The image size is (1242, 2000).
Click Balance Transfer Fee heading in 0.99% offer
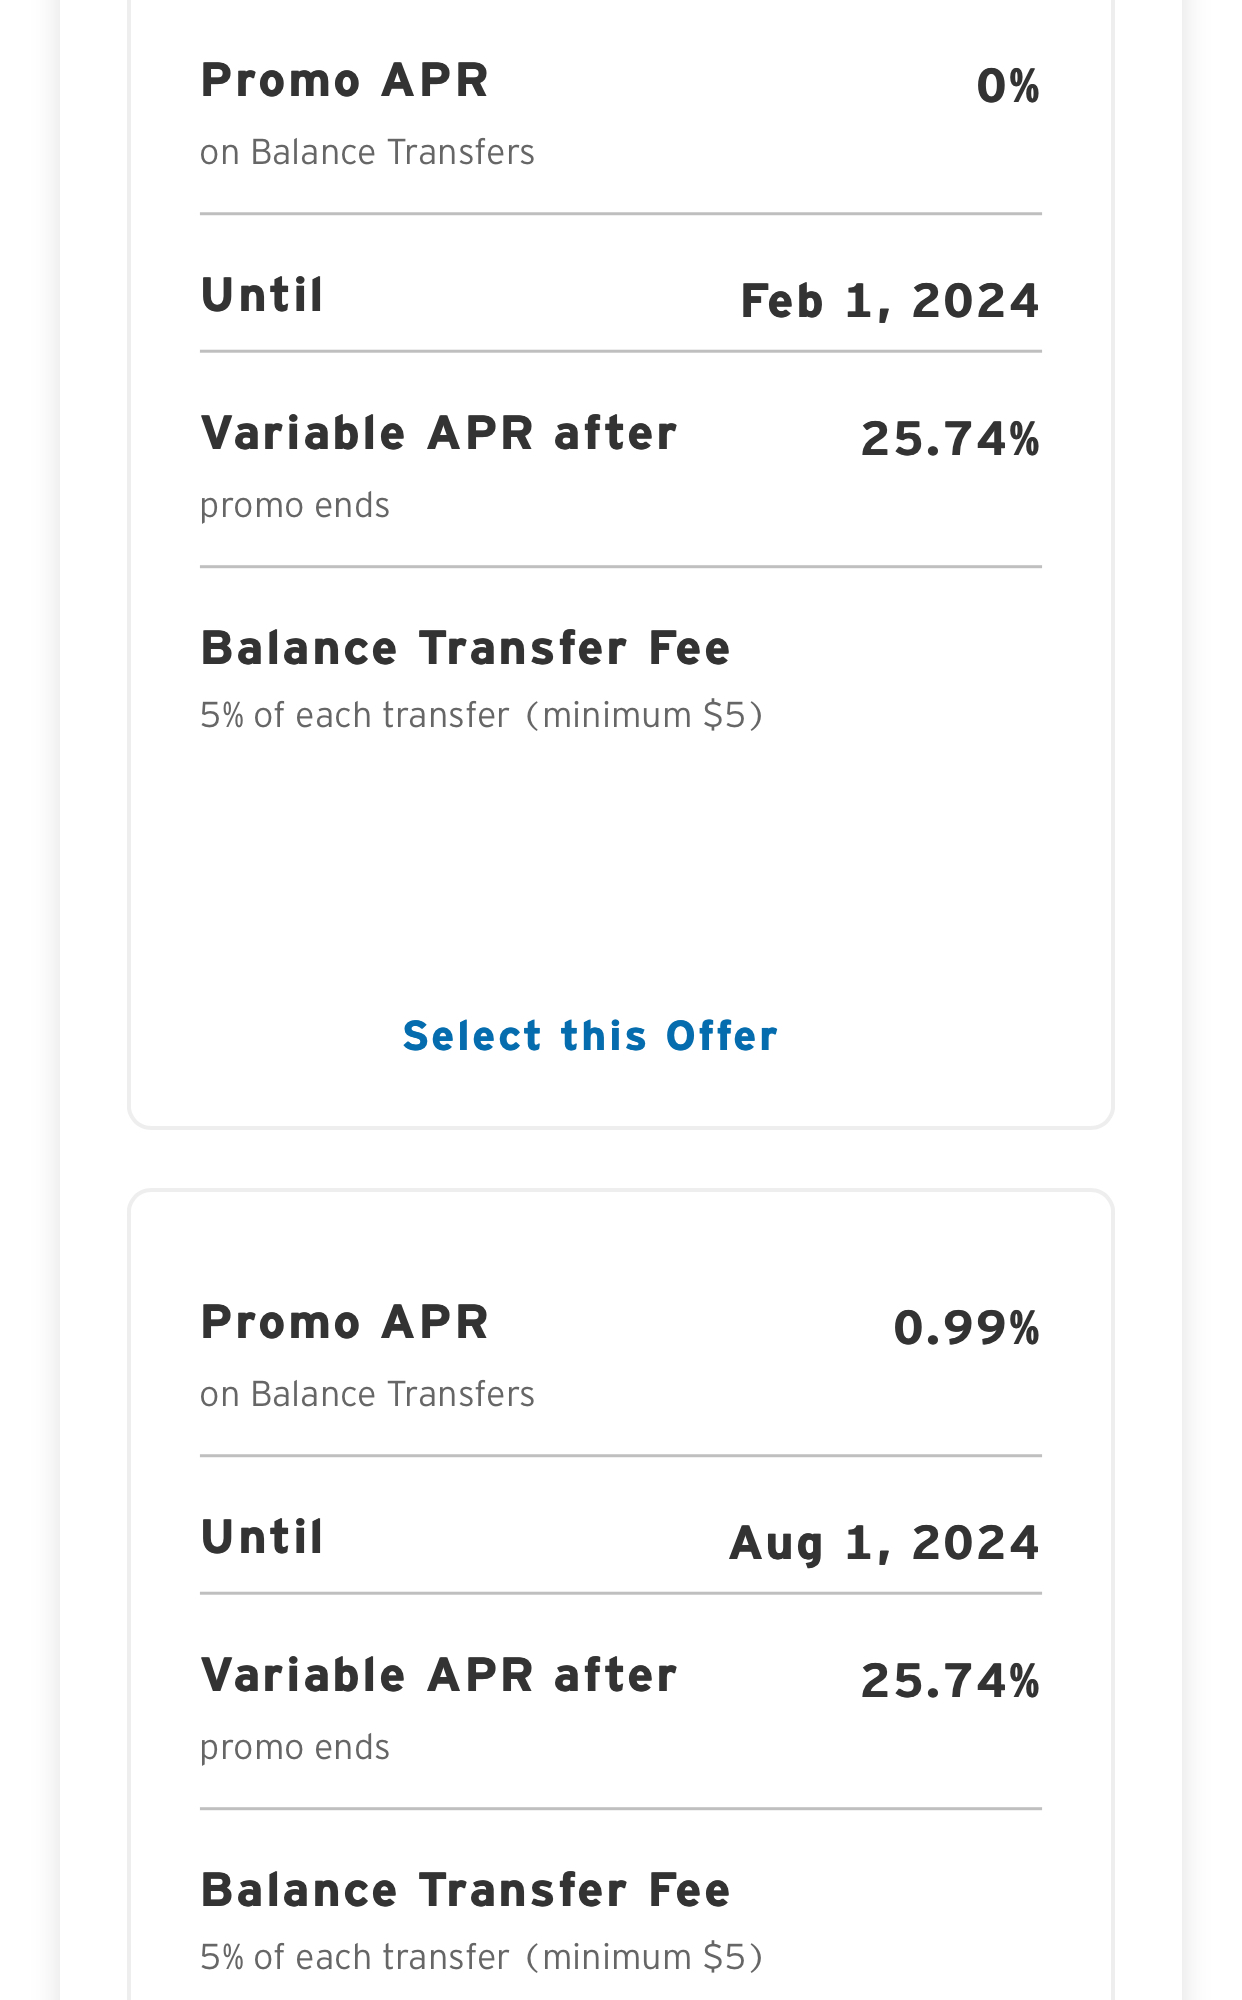(466, 1890)
